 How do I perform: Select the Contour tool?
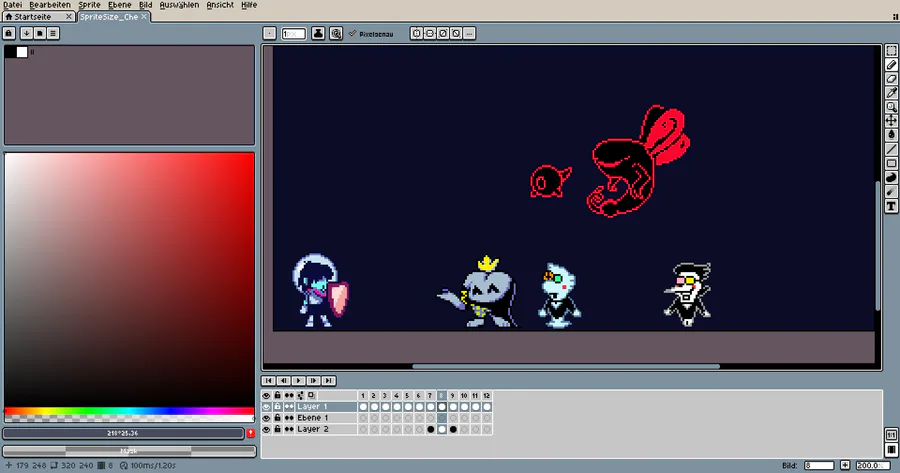coord(891,177)
